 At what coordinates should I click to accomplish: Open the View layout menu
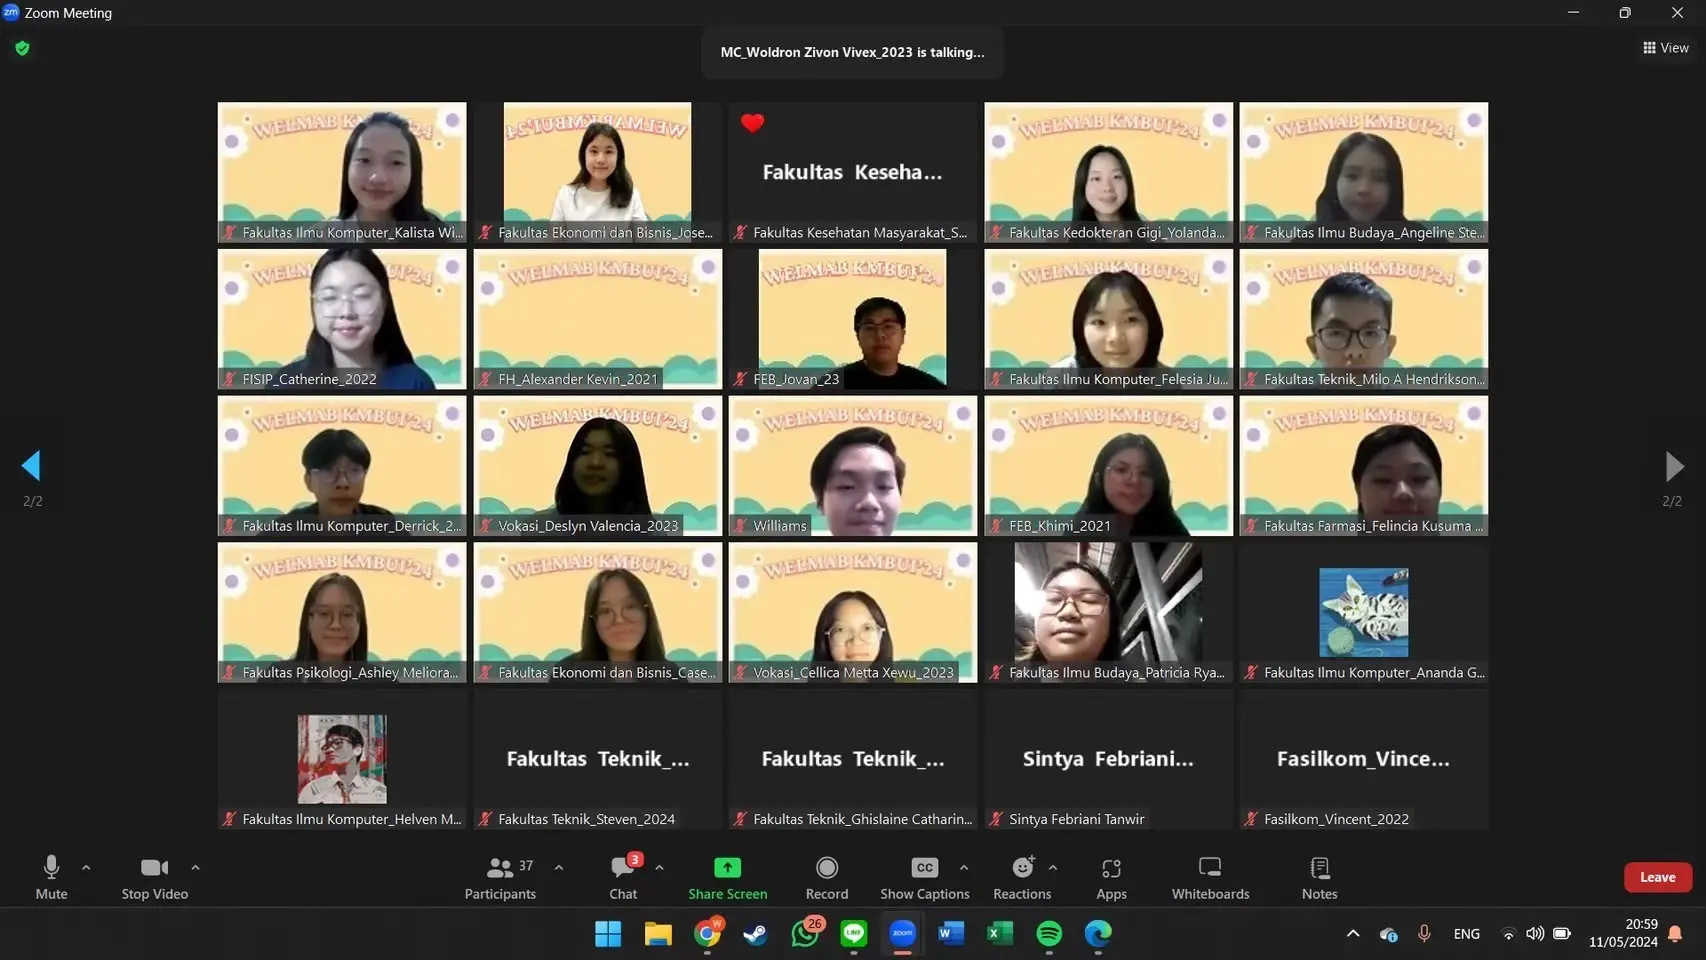[x=1665, y=48]
